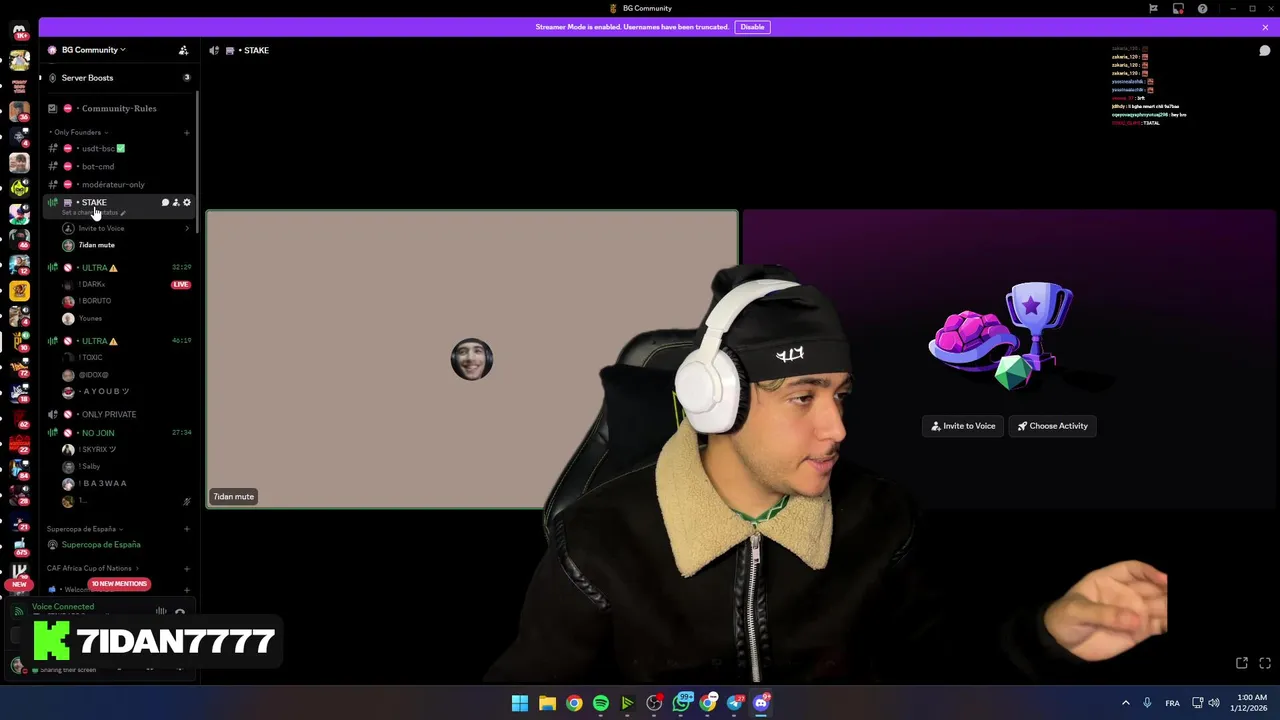1280x720 pixels.
Task: Open the usdt-bsc text channel
Action: tap(118, 148)
